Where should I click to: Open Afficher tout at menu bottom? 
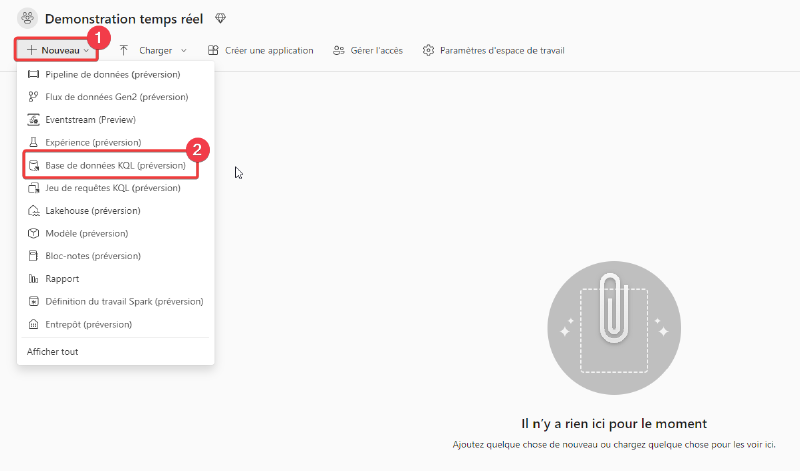pyautogui.click(x=53, y=352)
